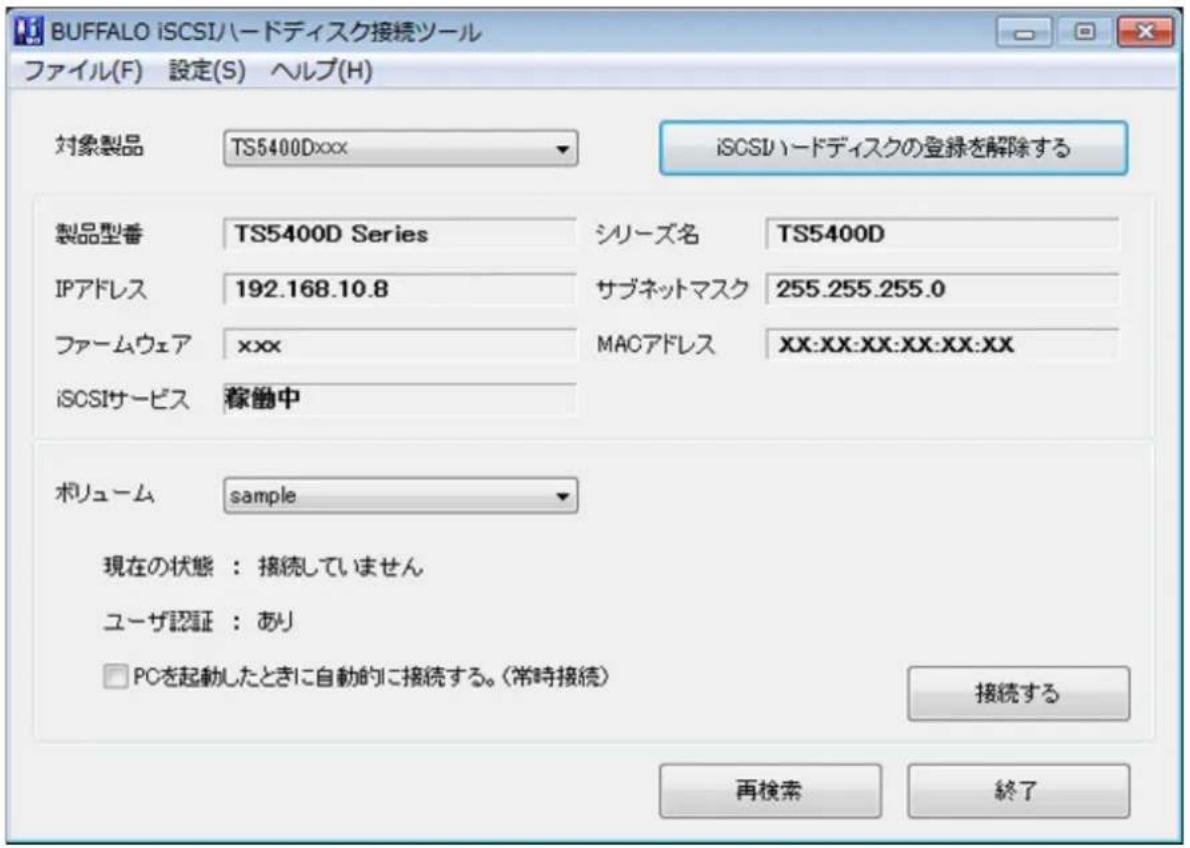Image resolution: width=1190 pixels, height=848 pixels.
Task: Open the ヘルプ(H) menu
Action: (322, 71)
